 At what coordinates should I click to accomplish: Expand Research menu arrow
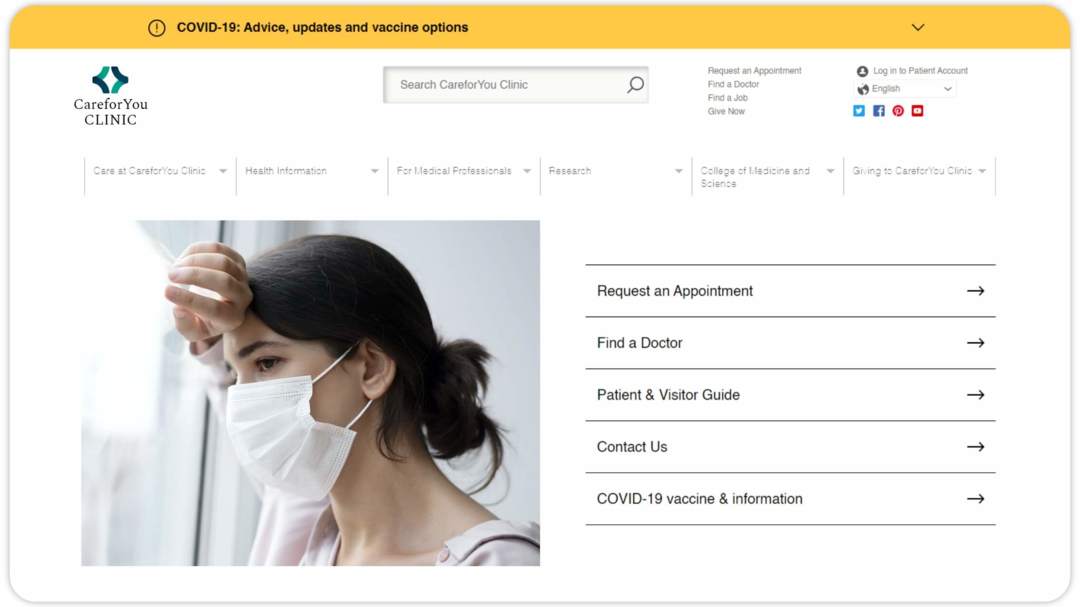[x=678, y=171]
